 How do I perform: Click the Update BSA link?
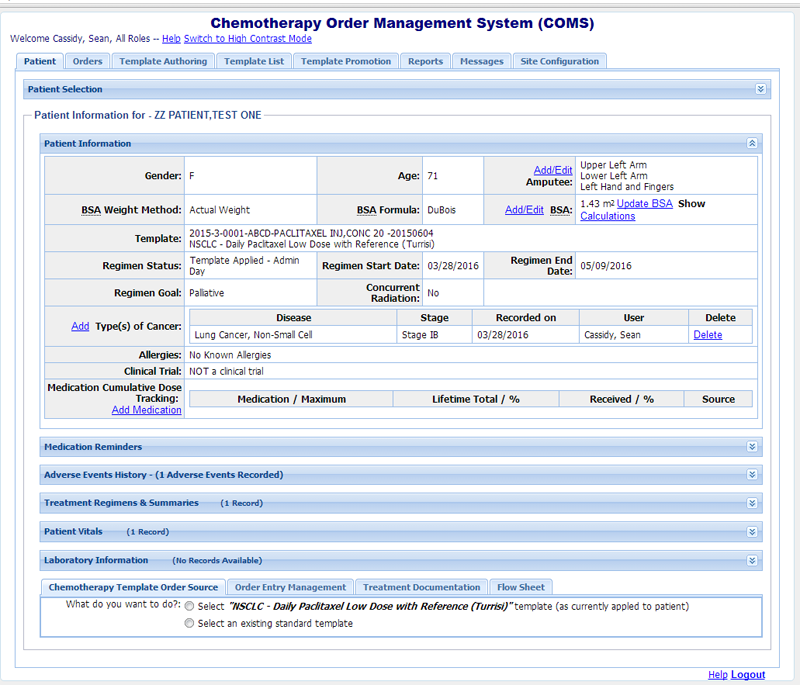644,204
